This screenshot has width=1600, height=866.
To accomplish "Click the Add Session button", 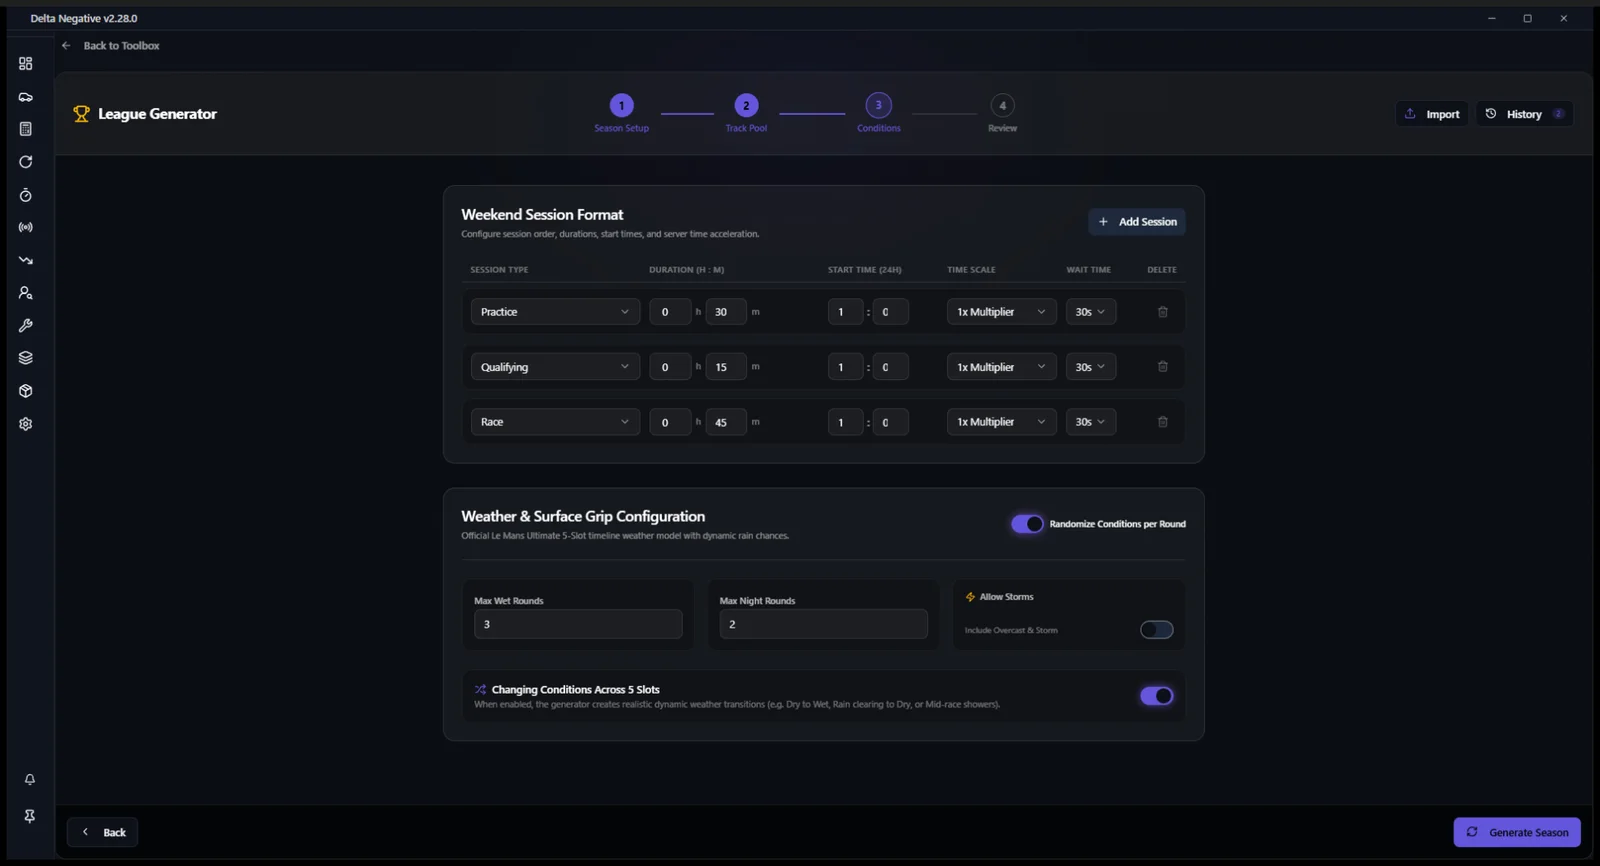I will pyautogui.click(x=1137, y=222).
